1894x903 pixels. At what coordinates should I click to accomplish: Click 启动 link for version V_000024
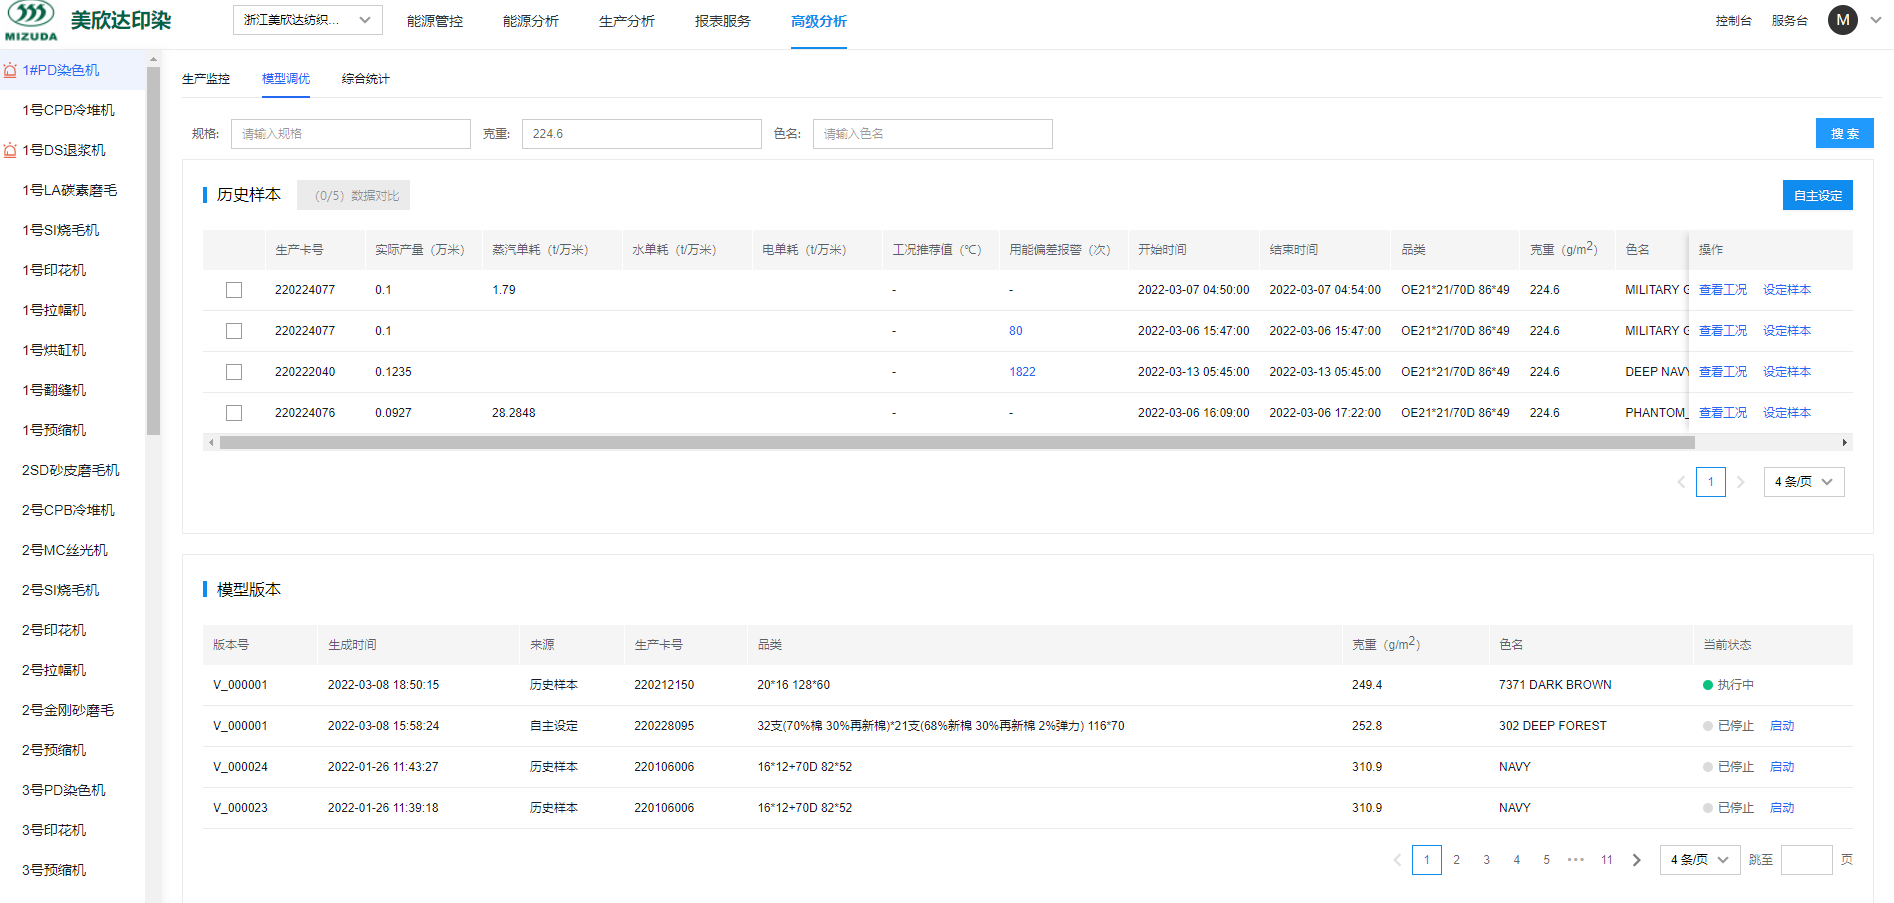click(x=1781, y=767)
